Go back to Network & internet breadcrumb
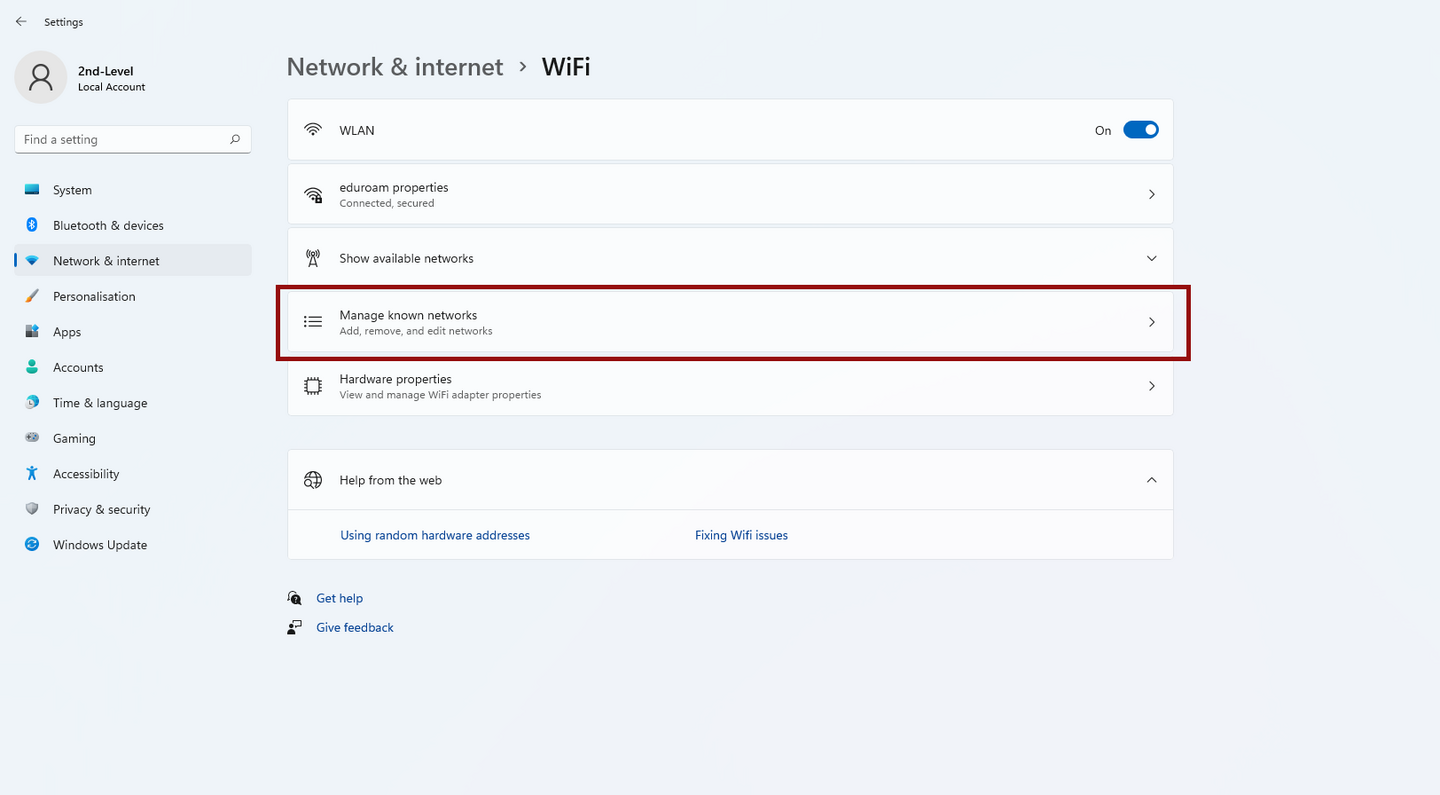The height and width of the screenshot is (795, 1440). pyautogui.click(x=395, y=67)
